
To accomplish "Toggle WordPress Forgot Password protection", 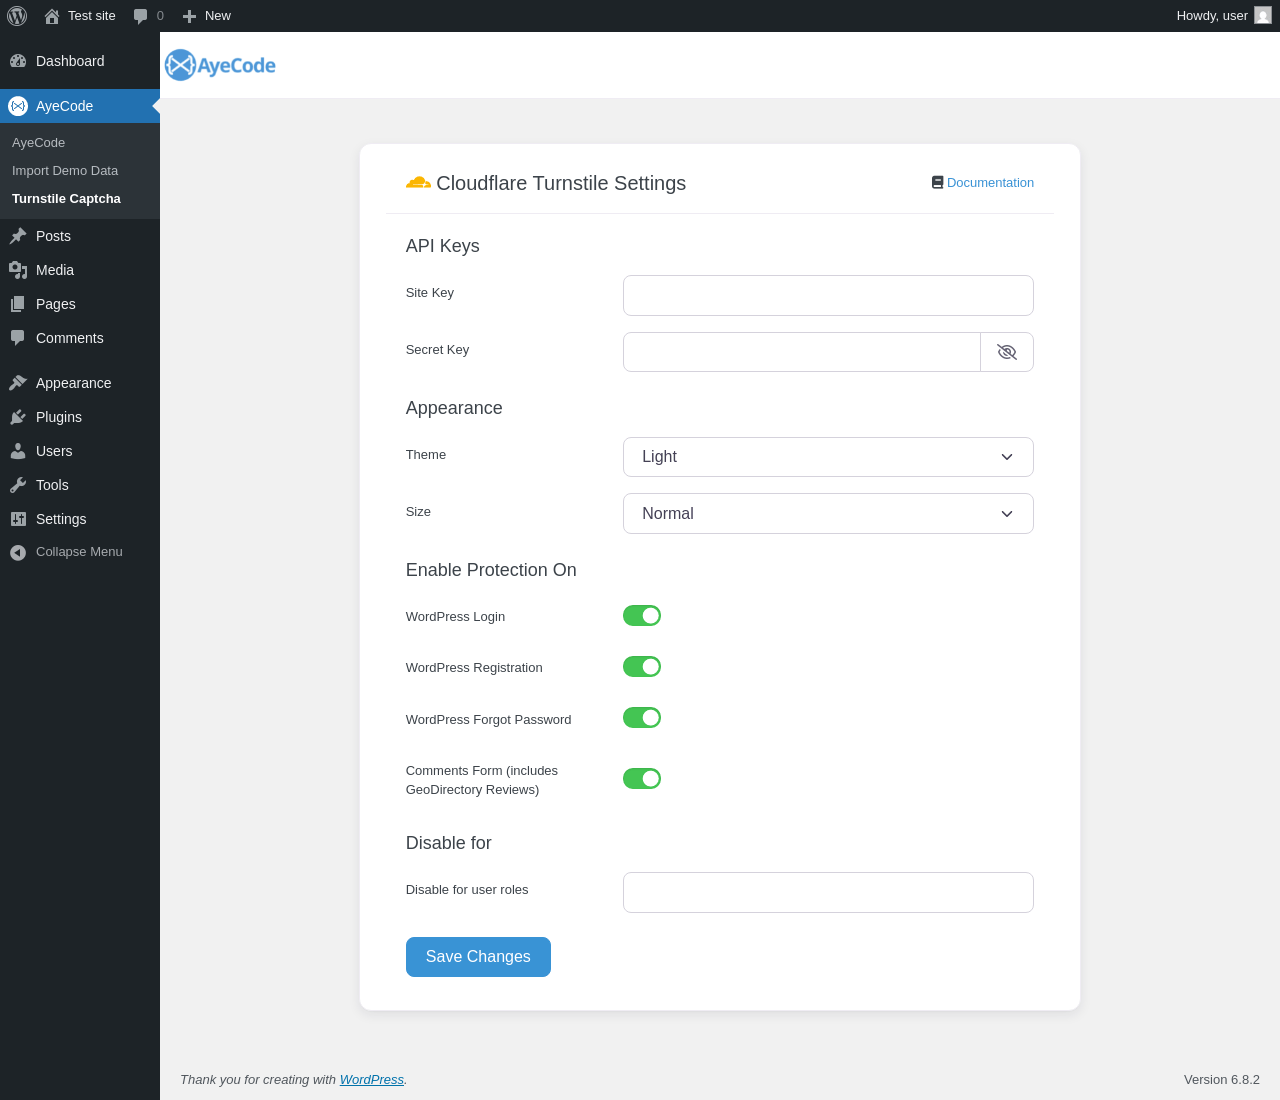I will (642, 718).
